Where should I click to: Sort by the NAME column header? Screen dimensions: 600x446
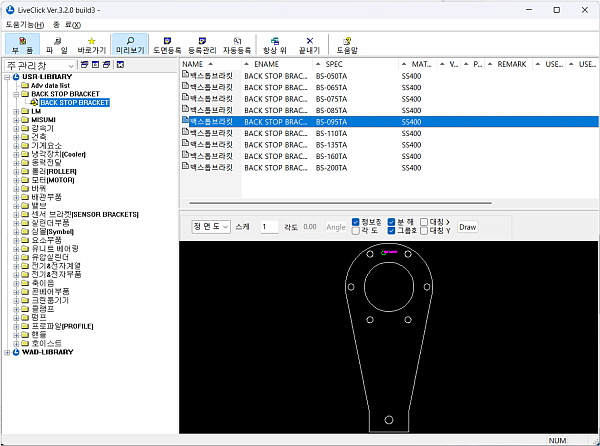pos(210,64)
